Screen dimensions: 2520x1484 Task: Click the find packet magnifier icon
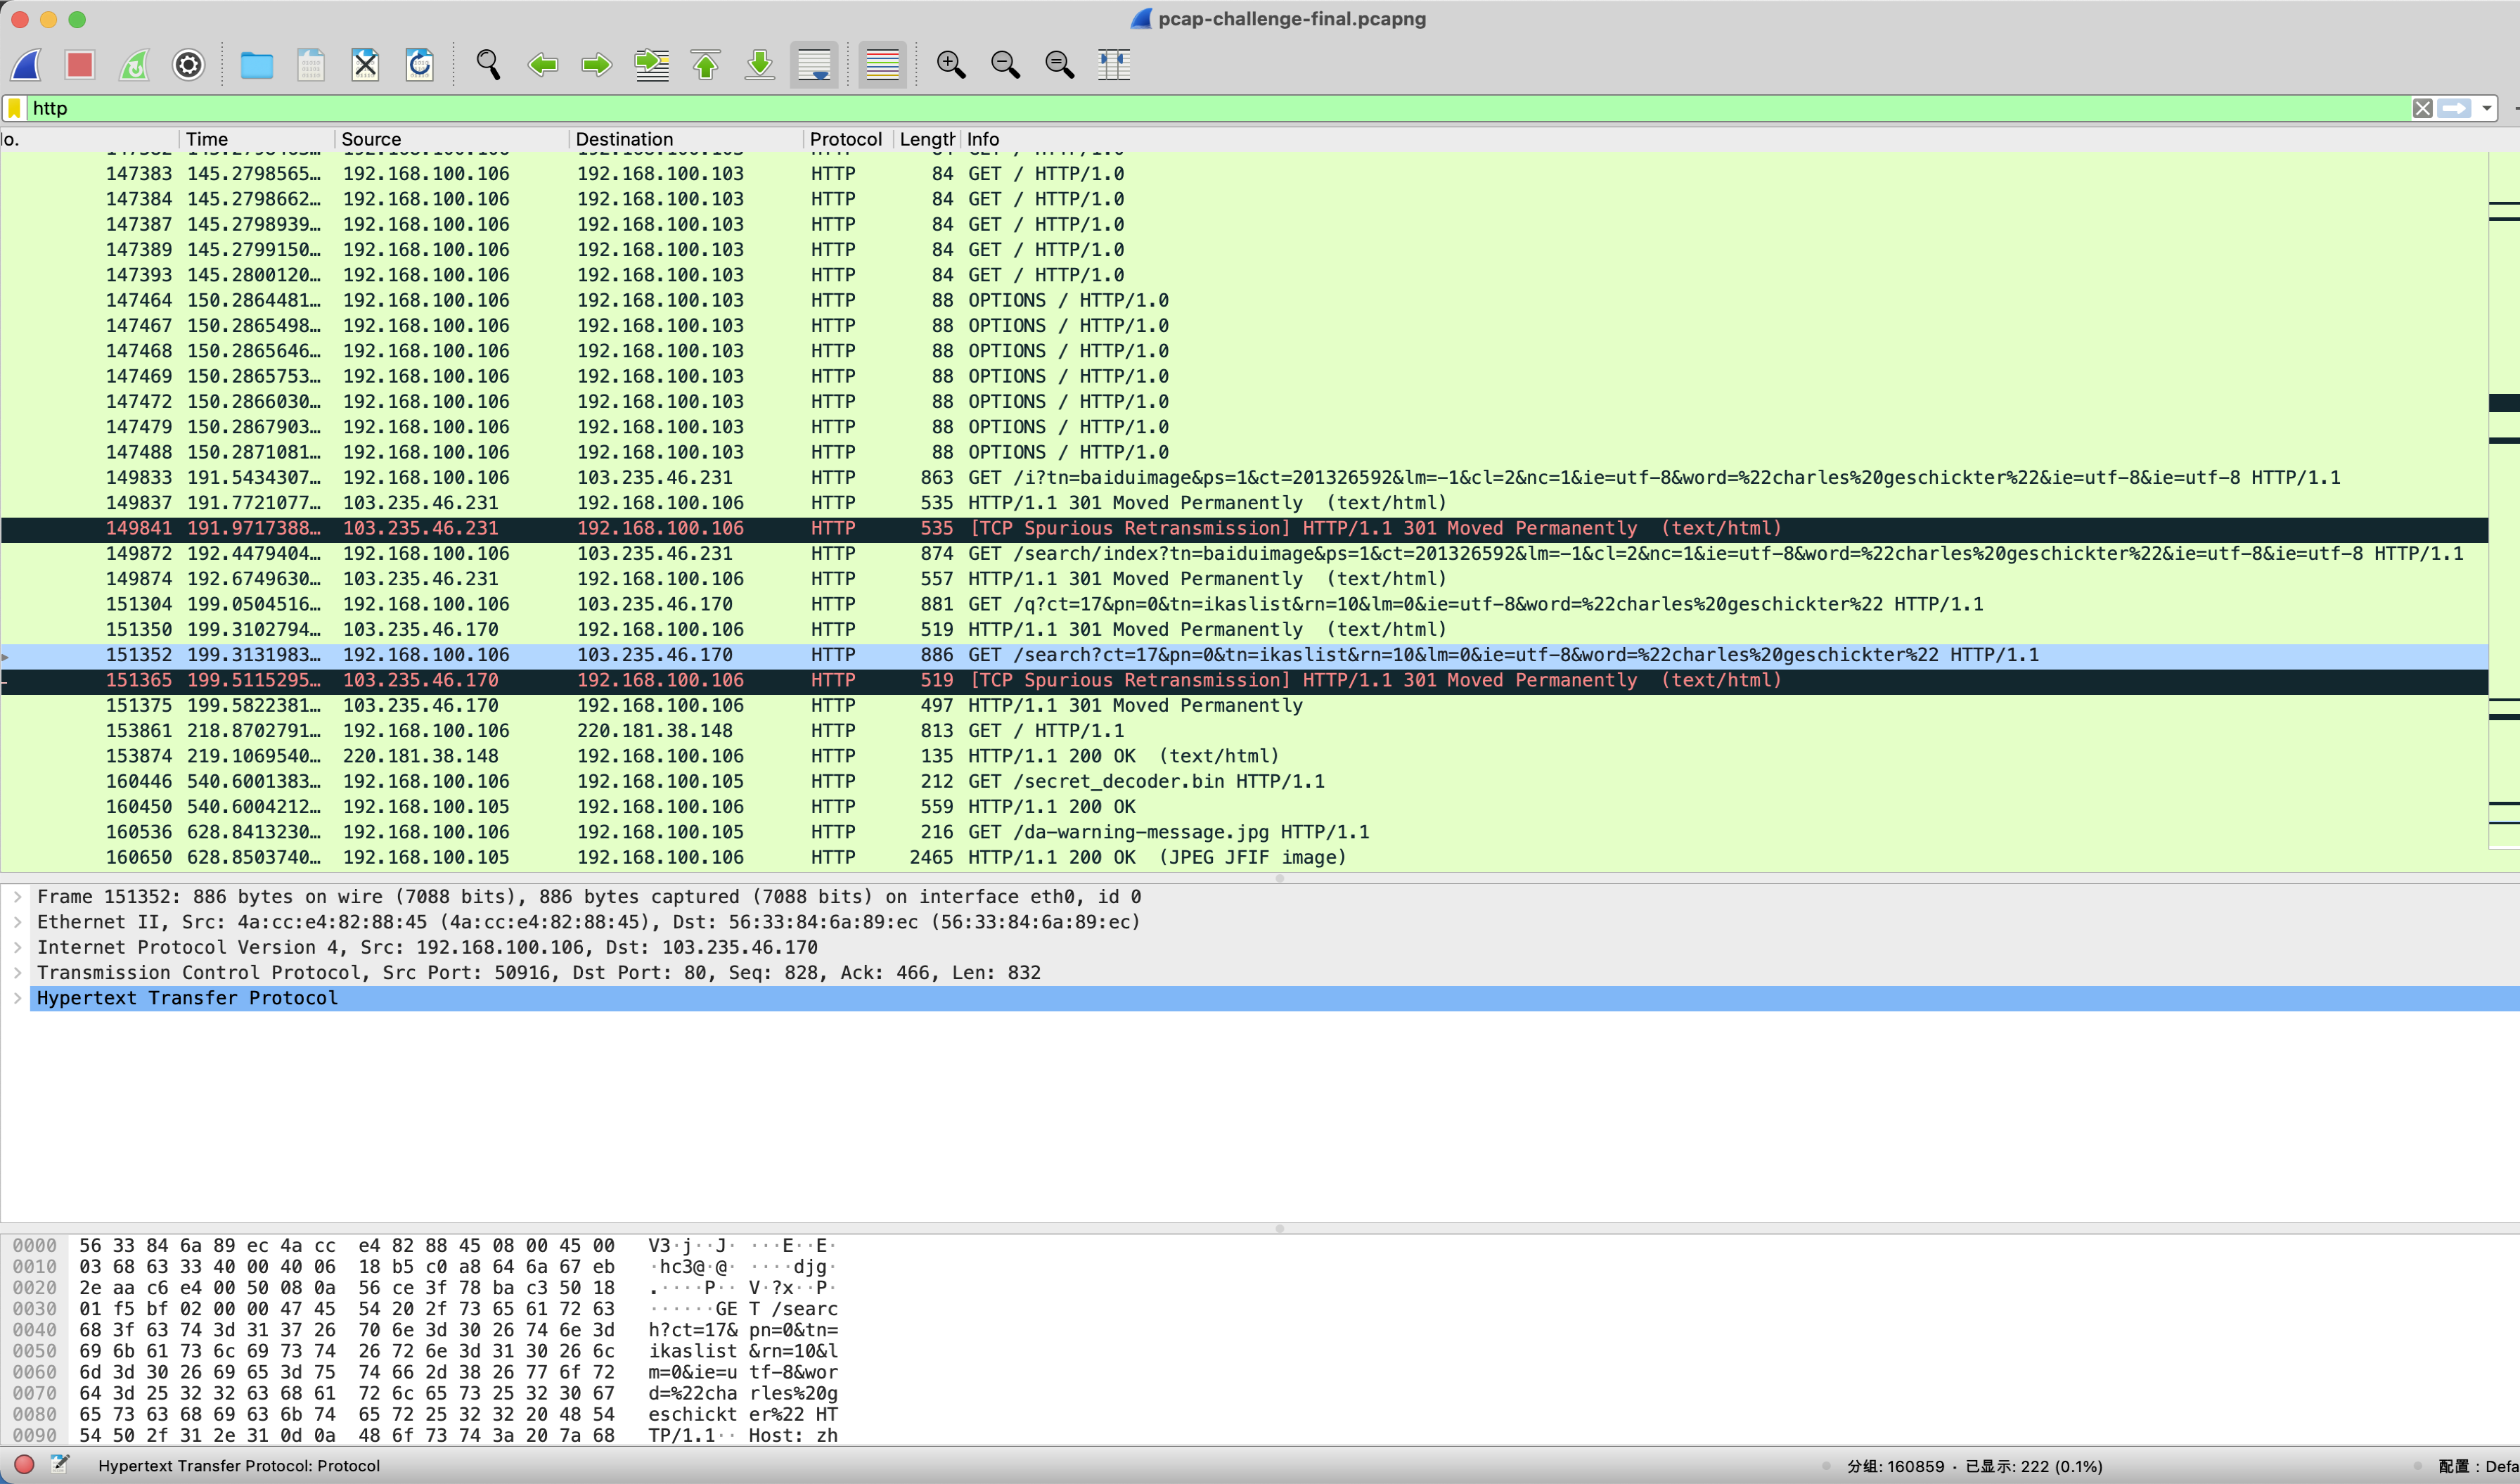pyautogui.click(x=488, y=65)
